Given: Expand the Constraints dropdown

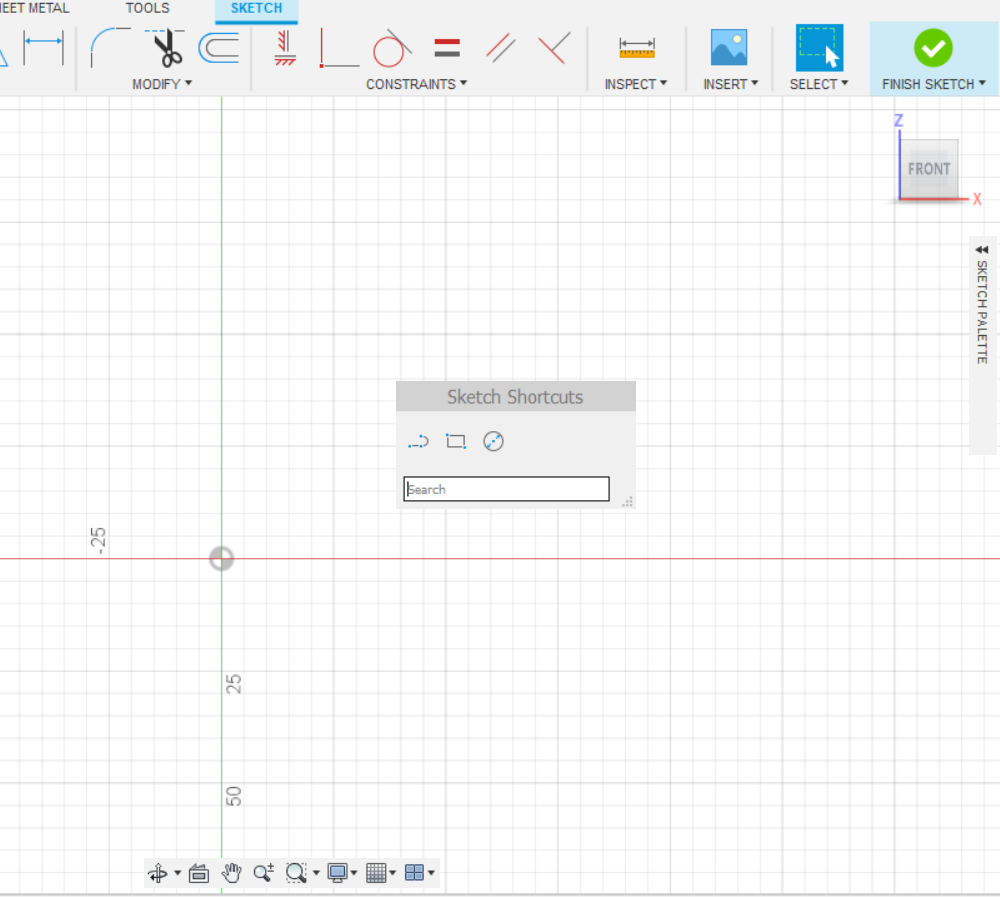Looking at the screenshot, I should [x=416, y=84].
